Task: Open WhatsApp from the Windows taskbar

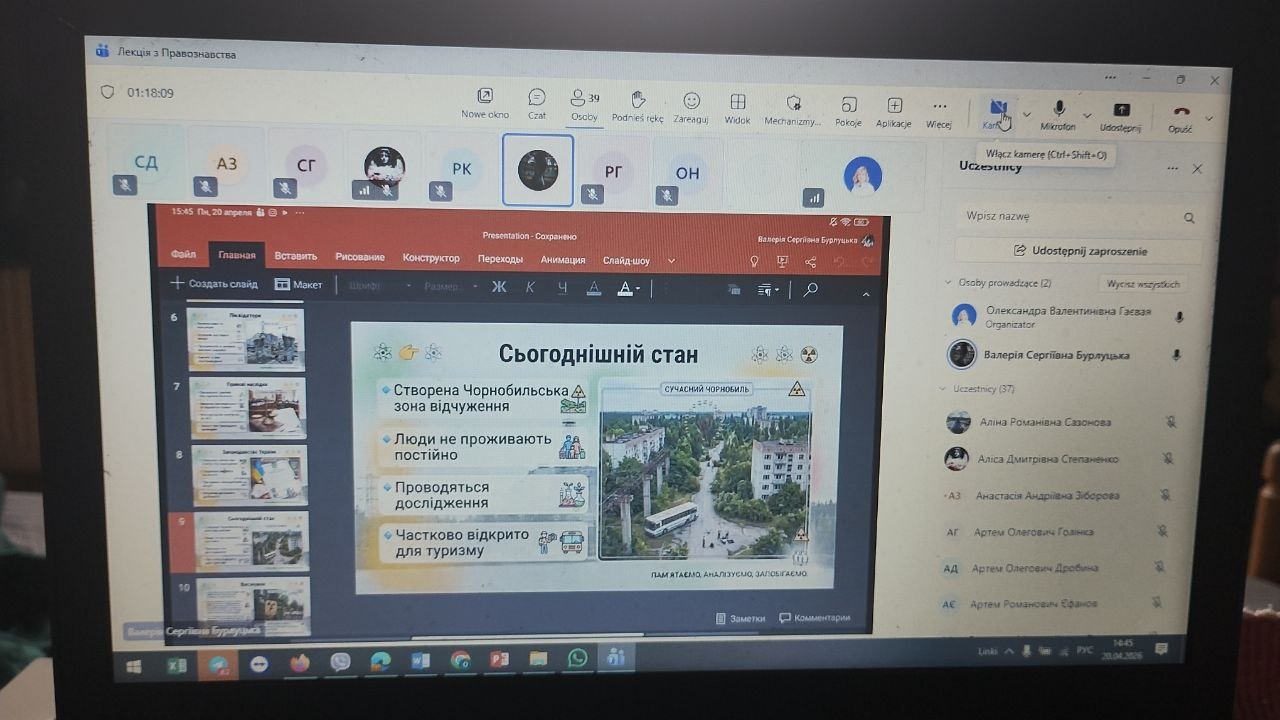Action: pos(578,658)
